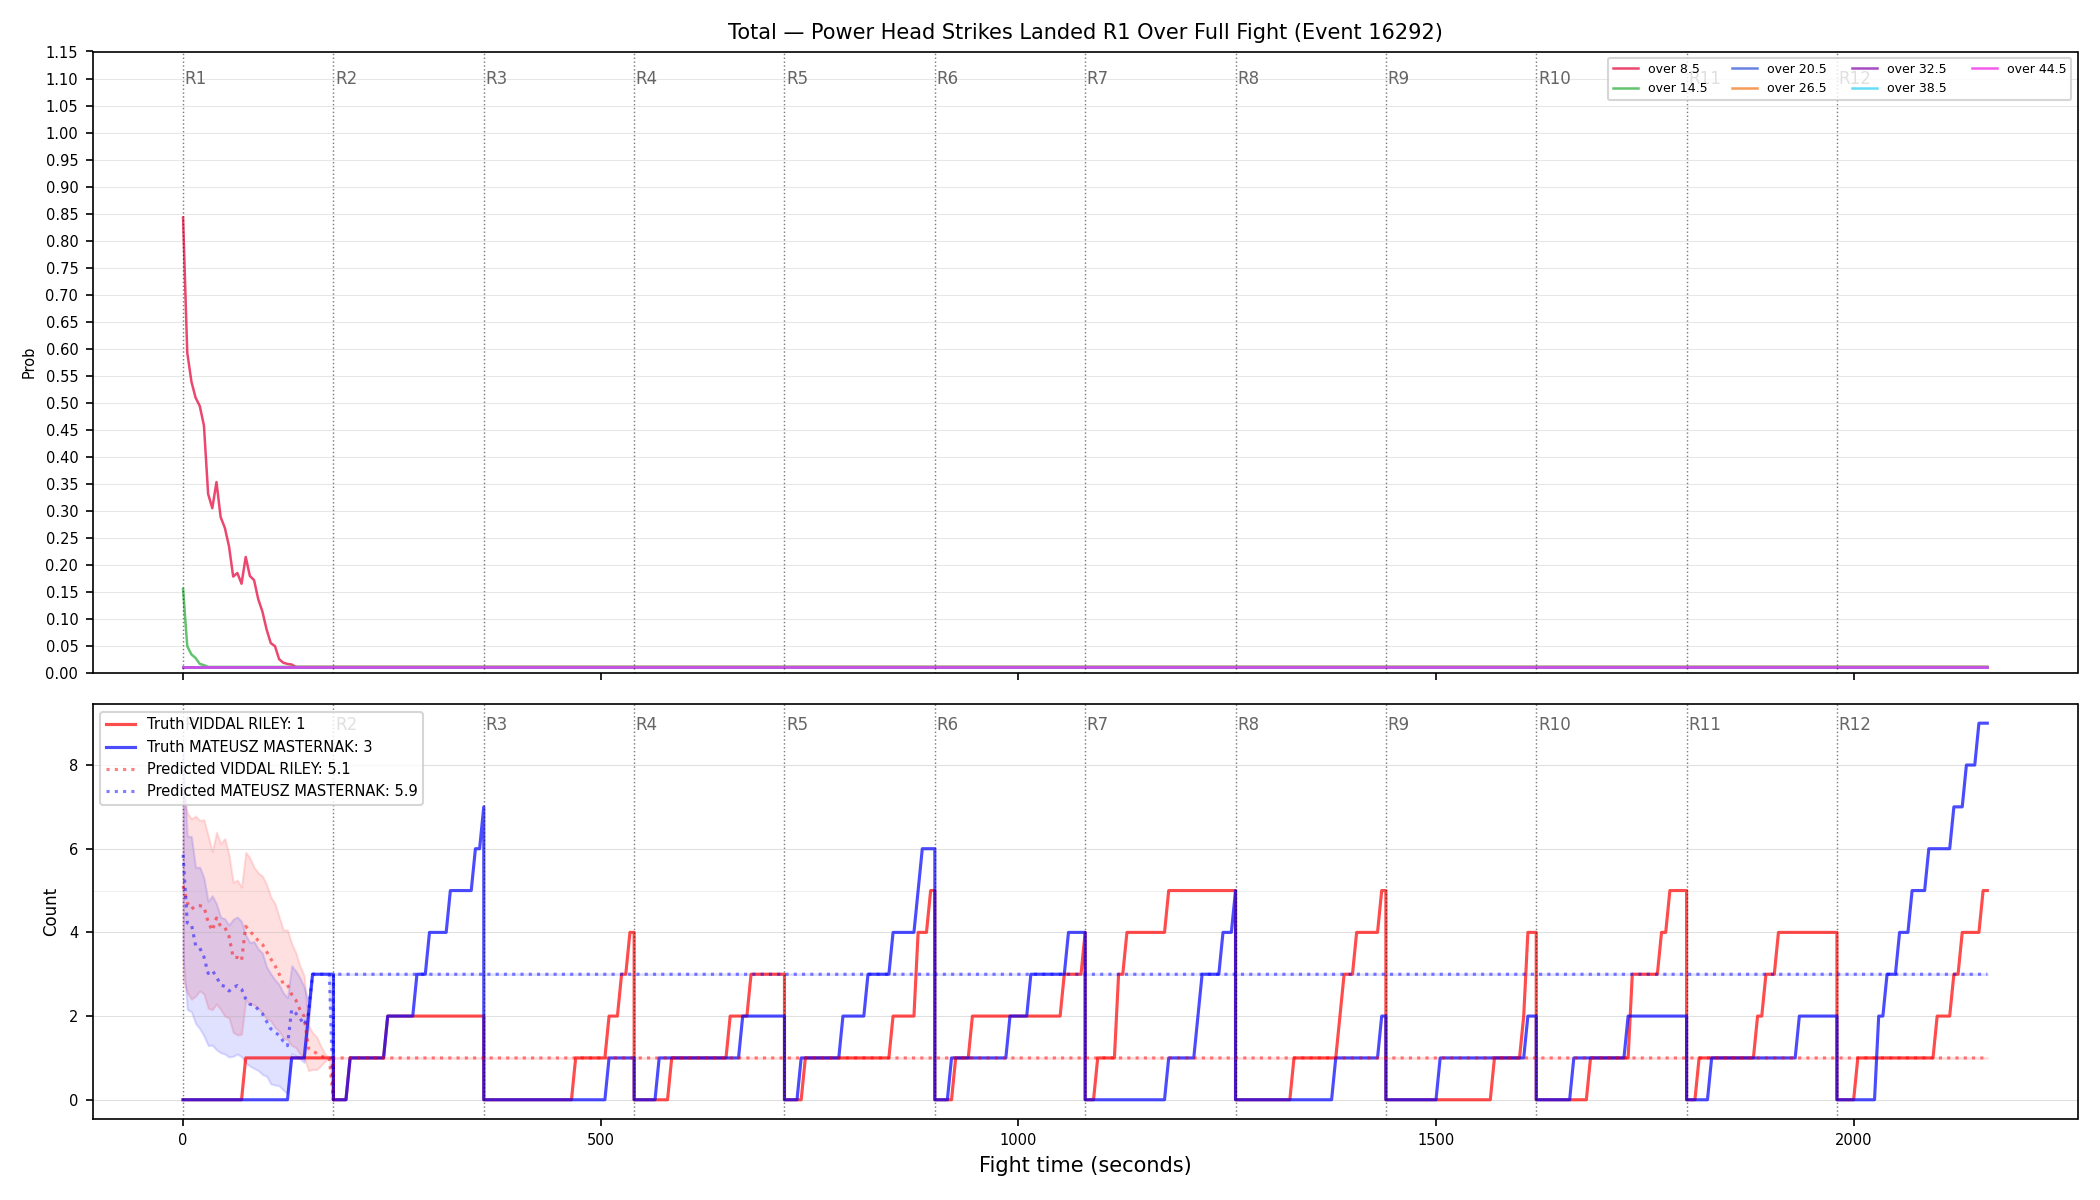Click the 1000 tick on the time axis
Image resolution: width=2100 pixels, height=1200 pixels.
pos(1018,1139)
